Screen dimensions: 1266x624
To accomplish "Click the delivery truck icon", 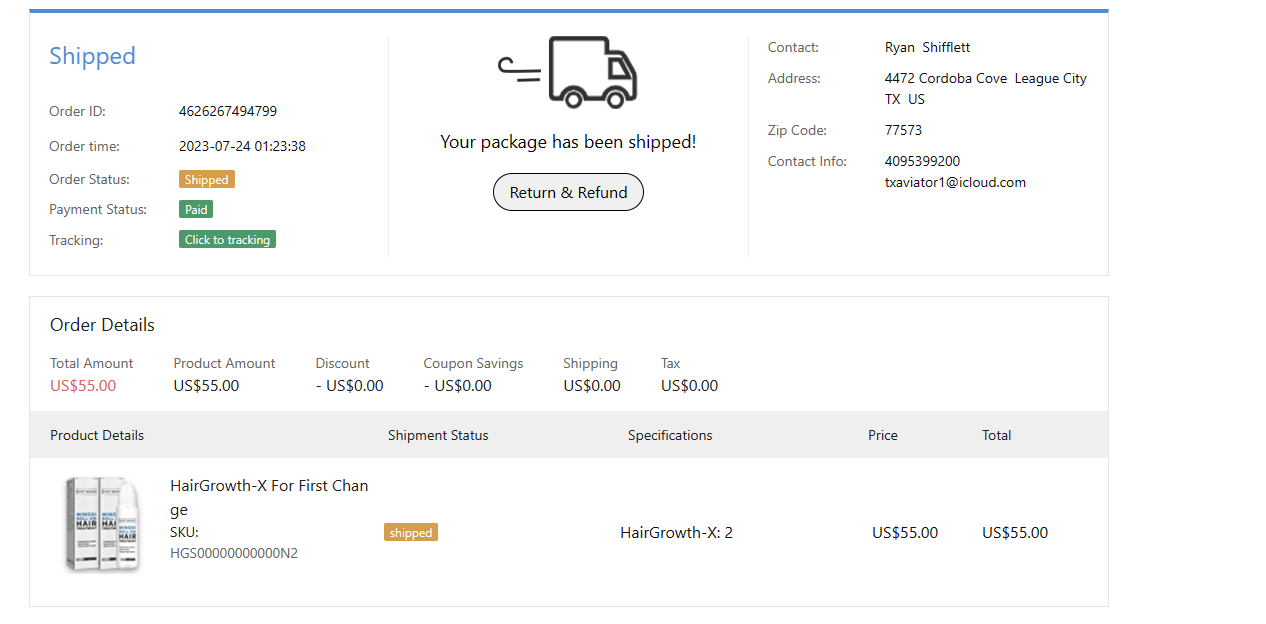I will (x=569, y=72).
